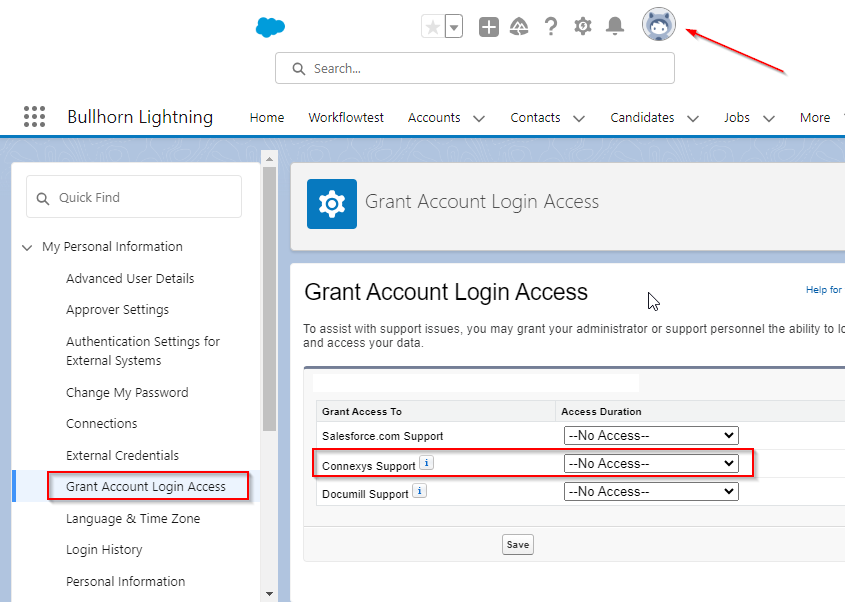This screenshot has width=845, height=602.
Task: Open the global actions plus icon
Action: point(489,27)
